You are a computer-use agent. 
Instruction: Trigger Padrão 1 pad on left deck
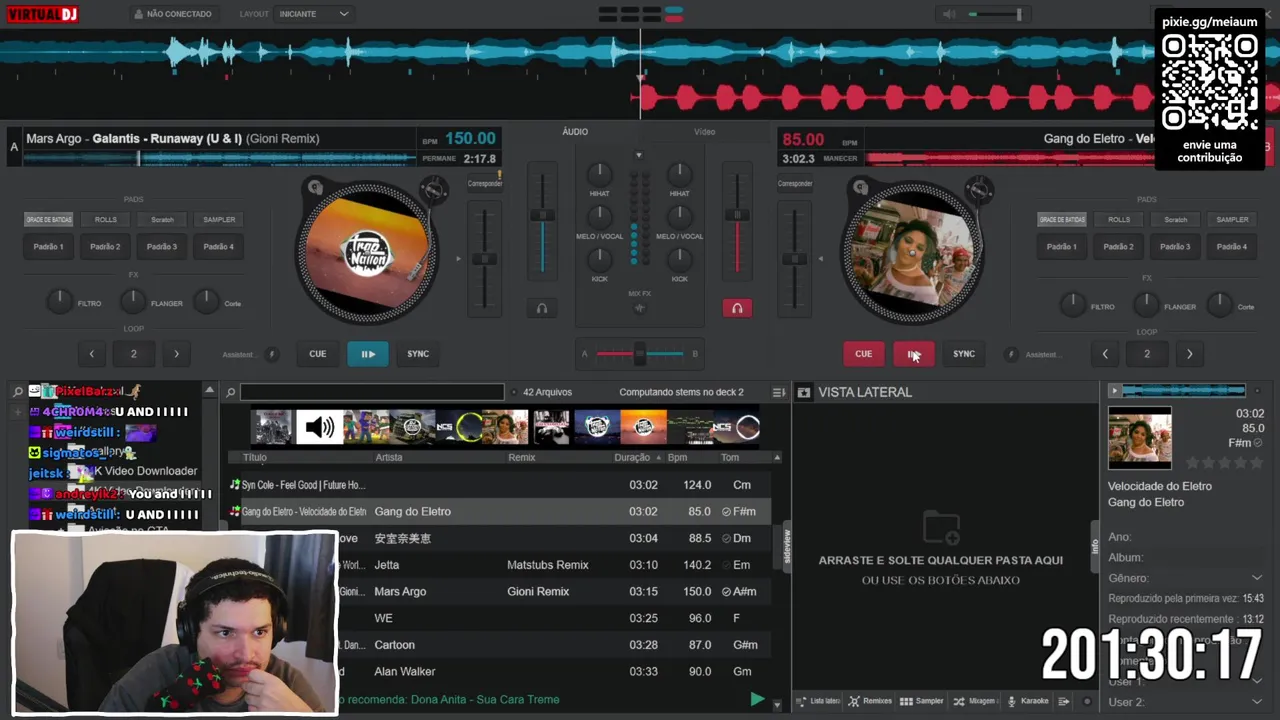48,246
